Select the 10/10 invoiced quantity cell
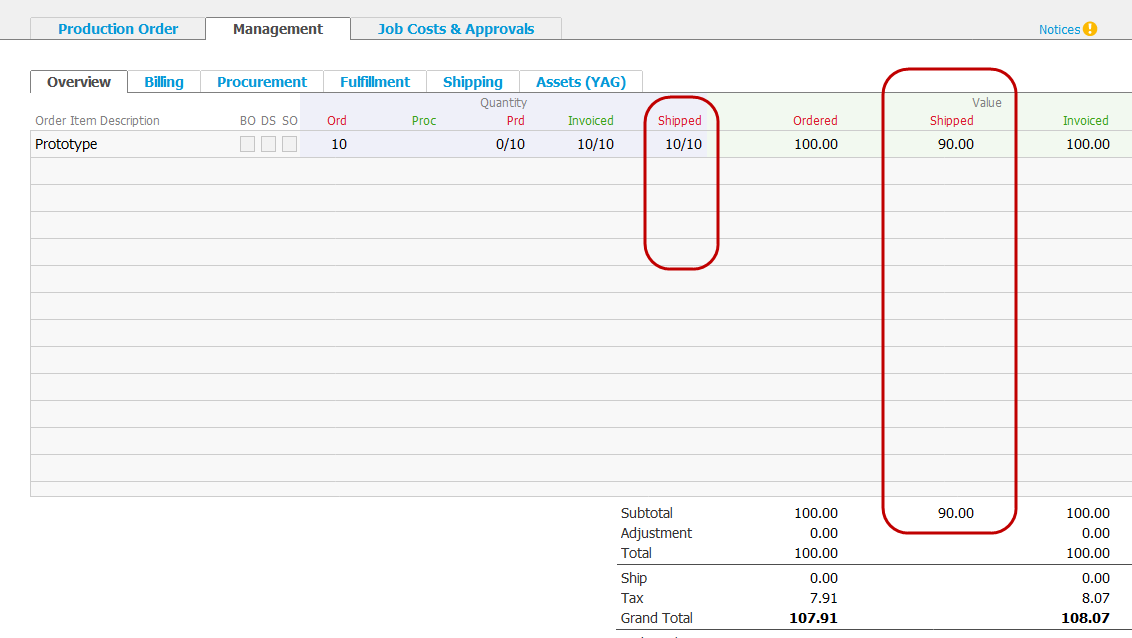The width and height of the screenshot is (1132, 638). pyautogui.click(x=596, y=144)
